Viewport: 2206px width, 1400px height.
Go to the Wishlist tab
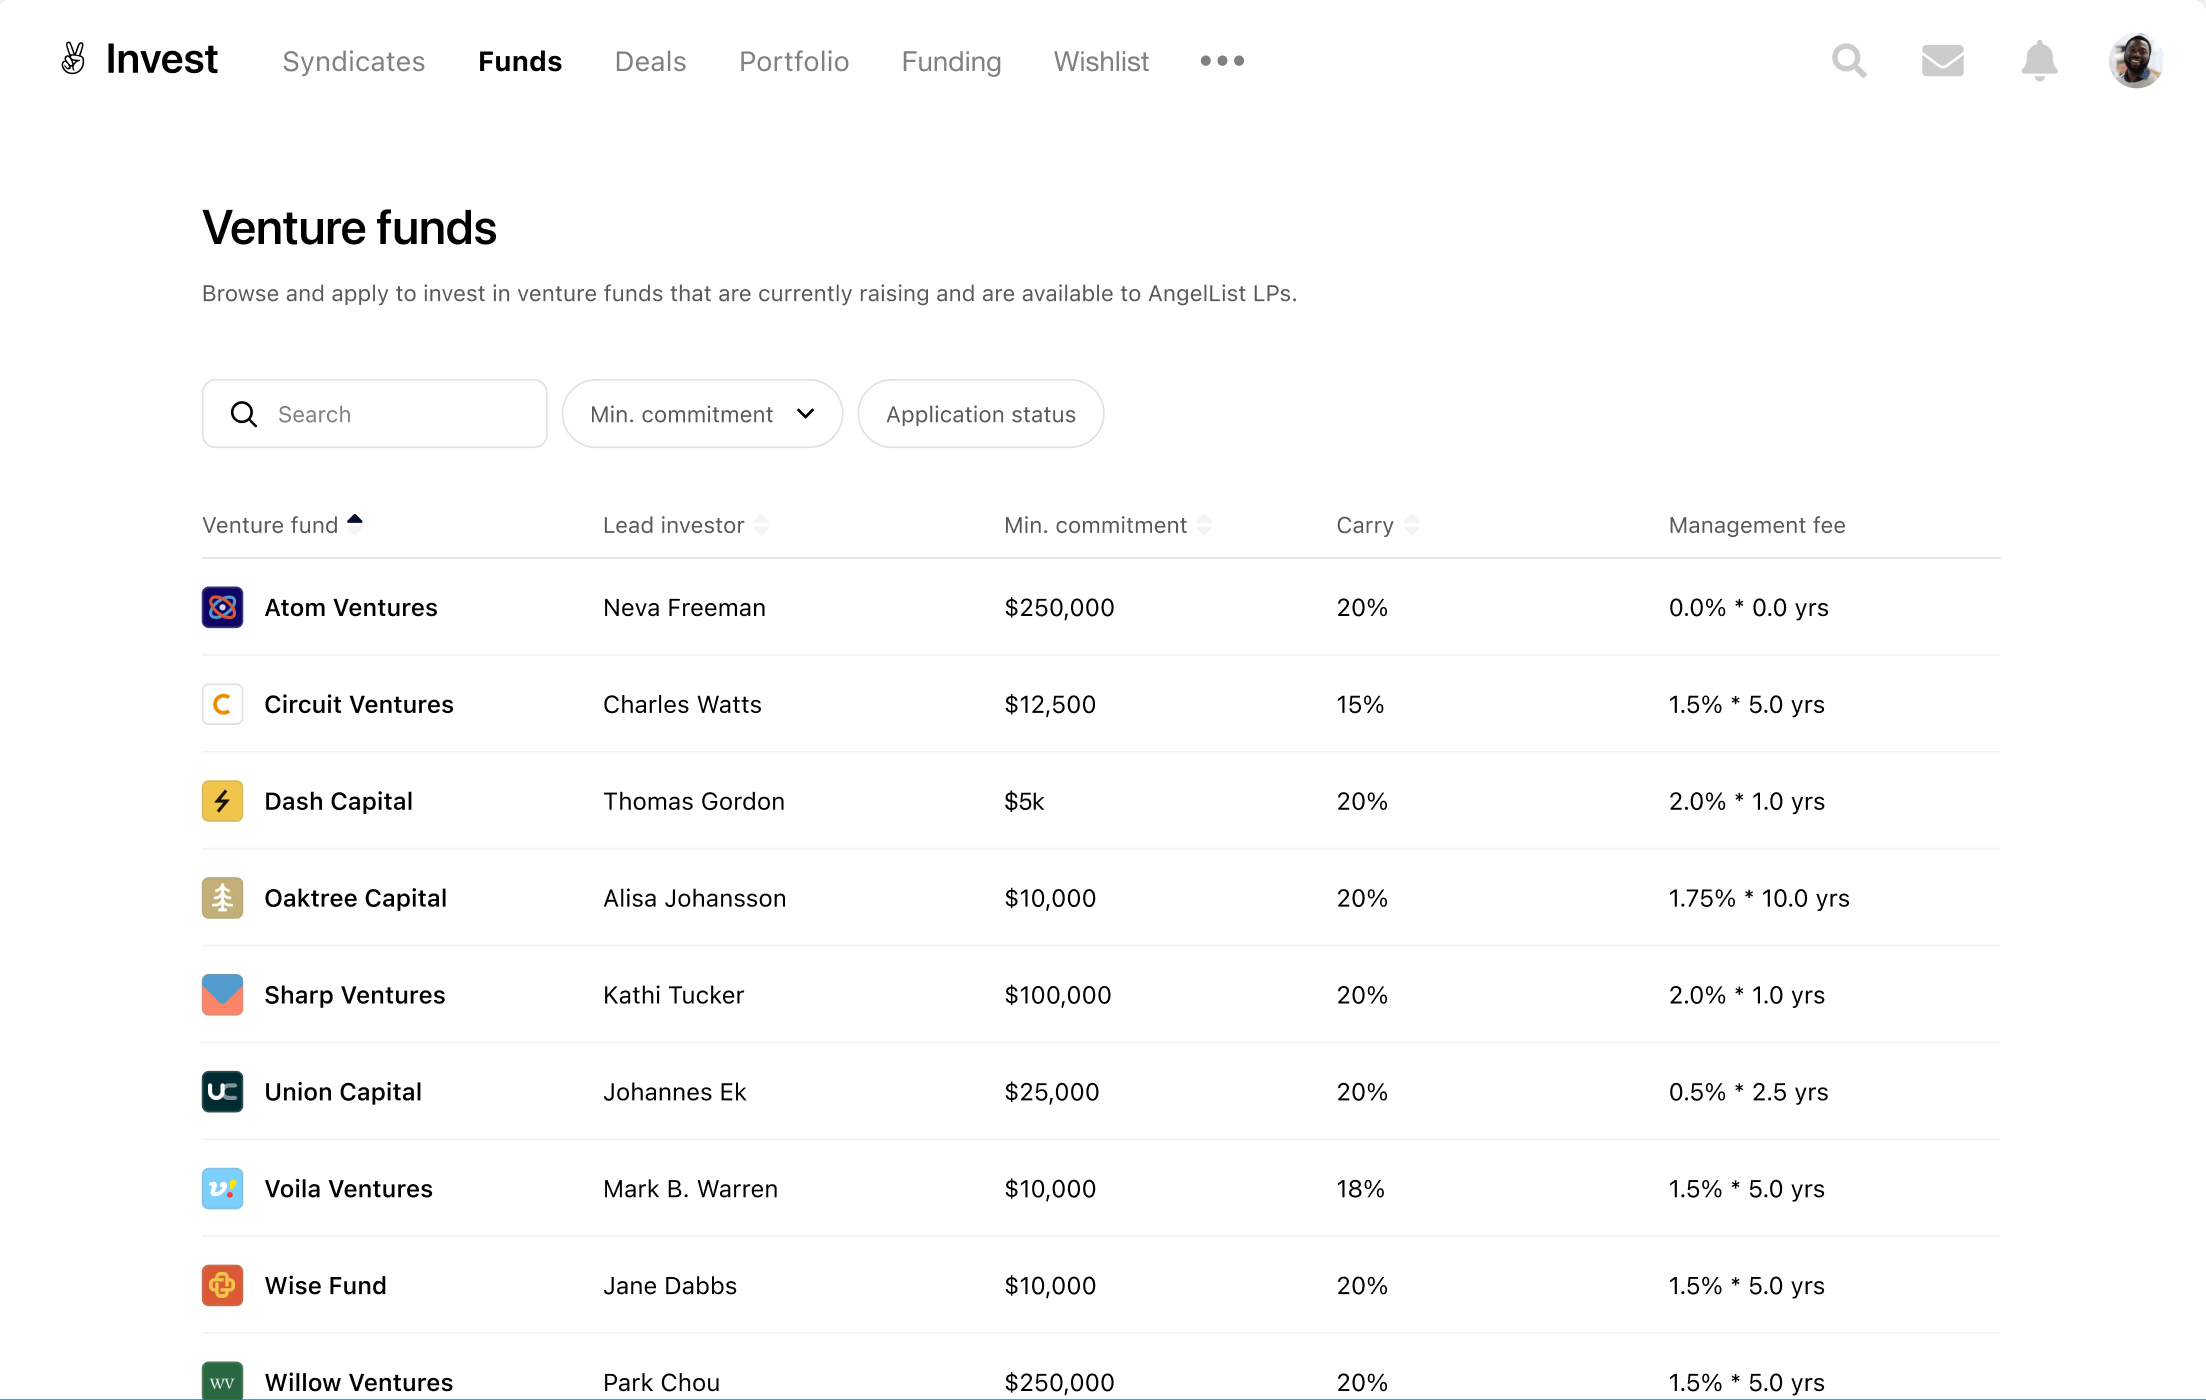(1101, 61)
